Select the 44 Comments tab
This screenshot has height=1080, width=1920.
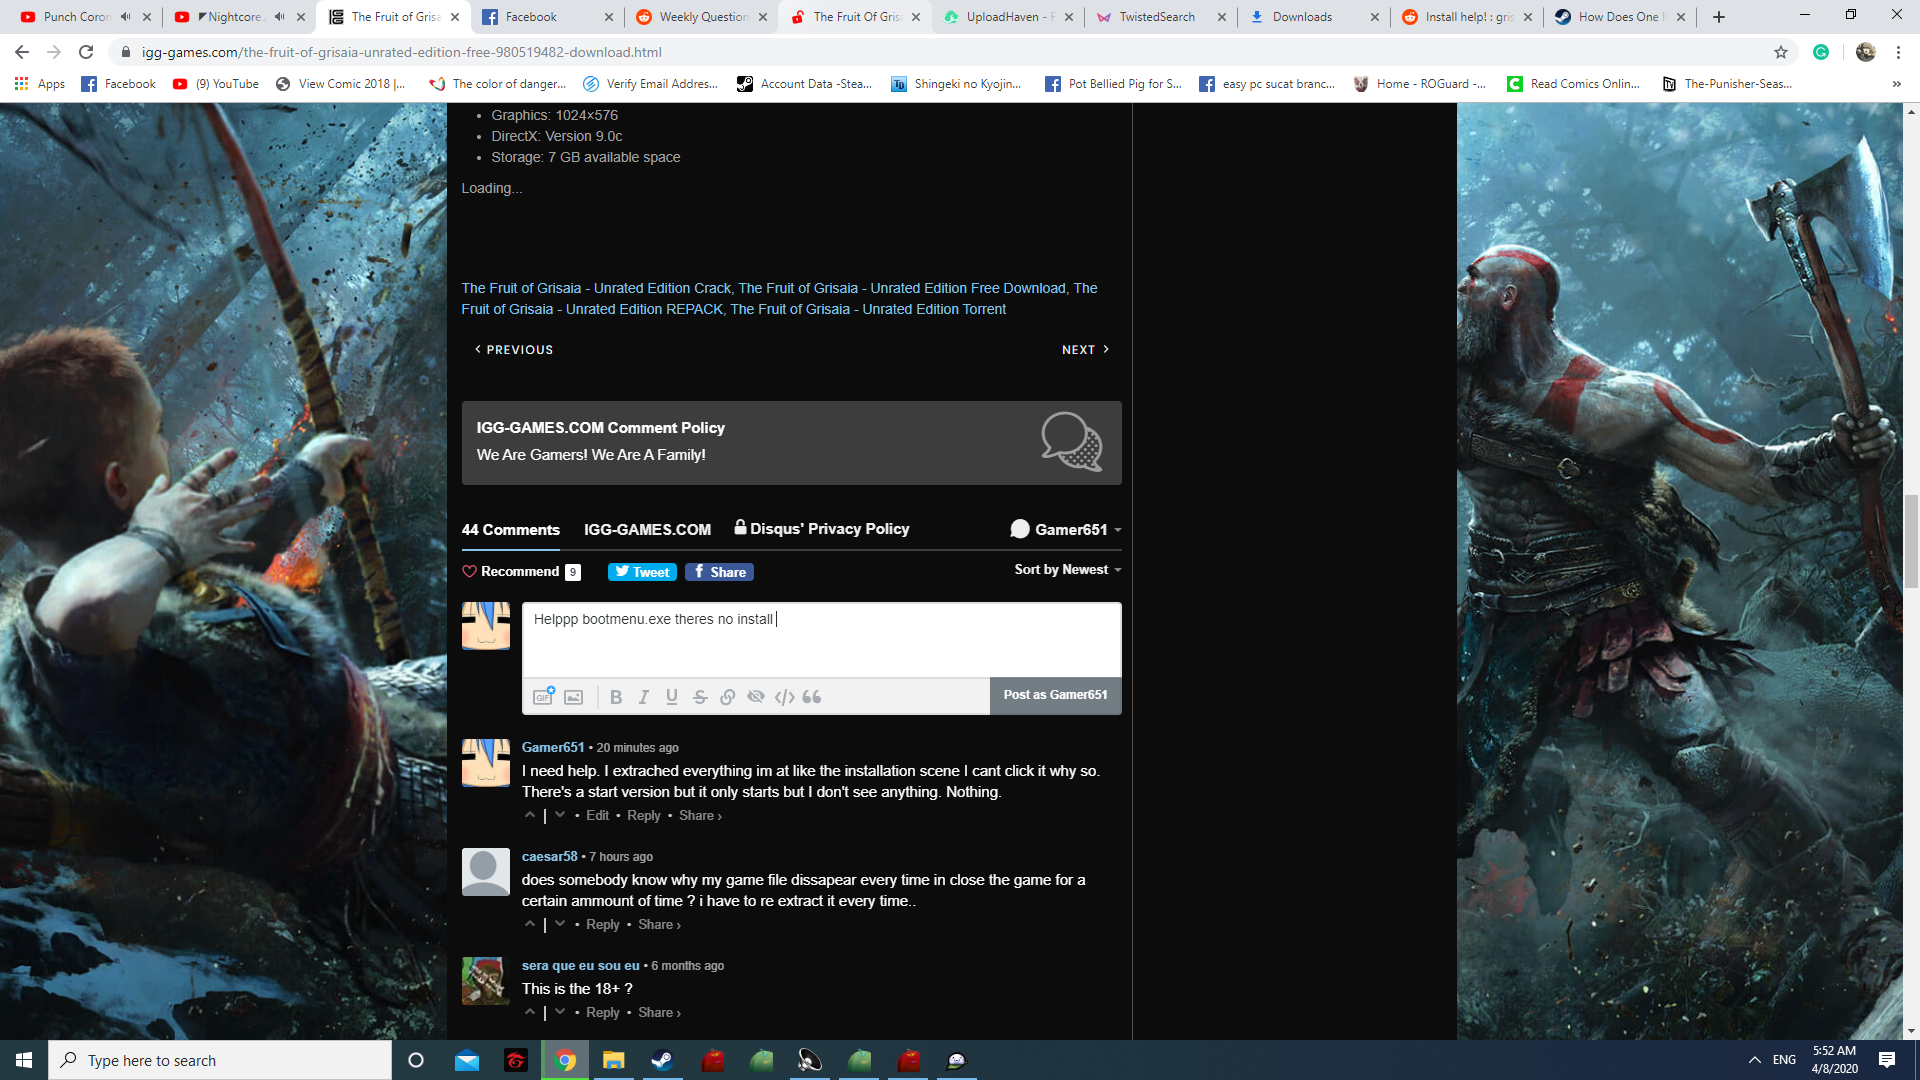pos(510,530)
